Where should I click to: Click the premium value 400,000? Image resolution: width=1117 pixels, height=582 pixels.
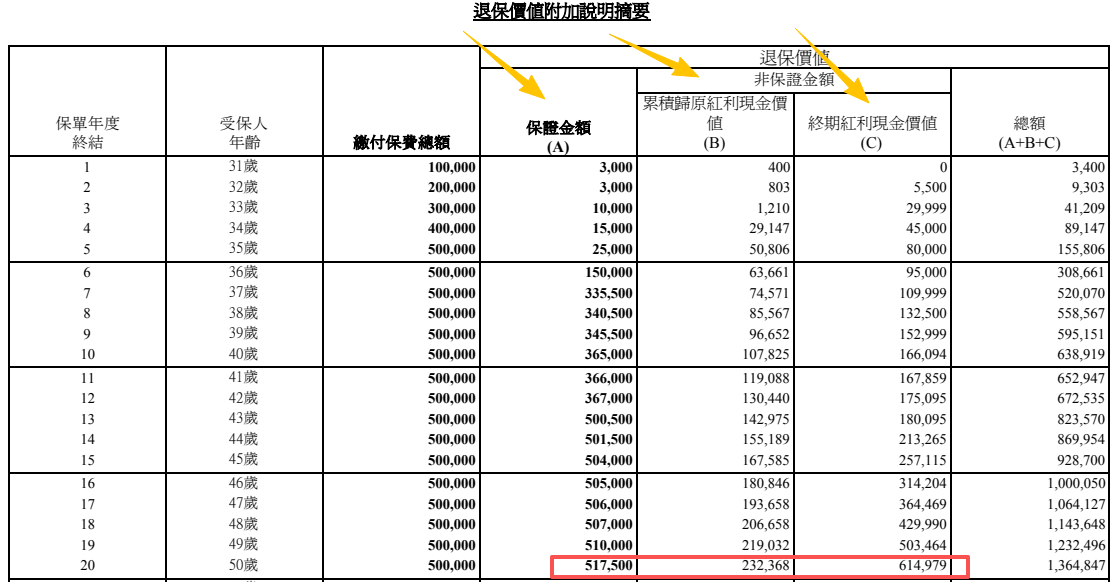pos(452,228)
